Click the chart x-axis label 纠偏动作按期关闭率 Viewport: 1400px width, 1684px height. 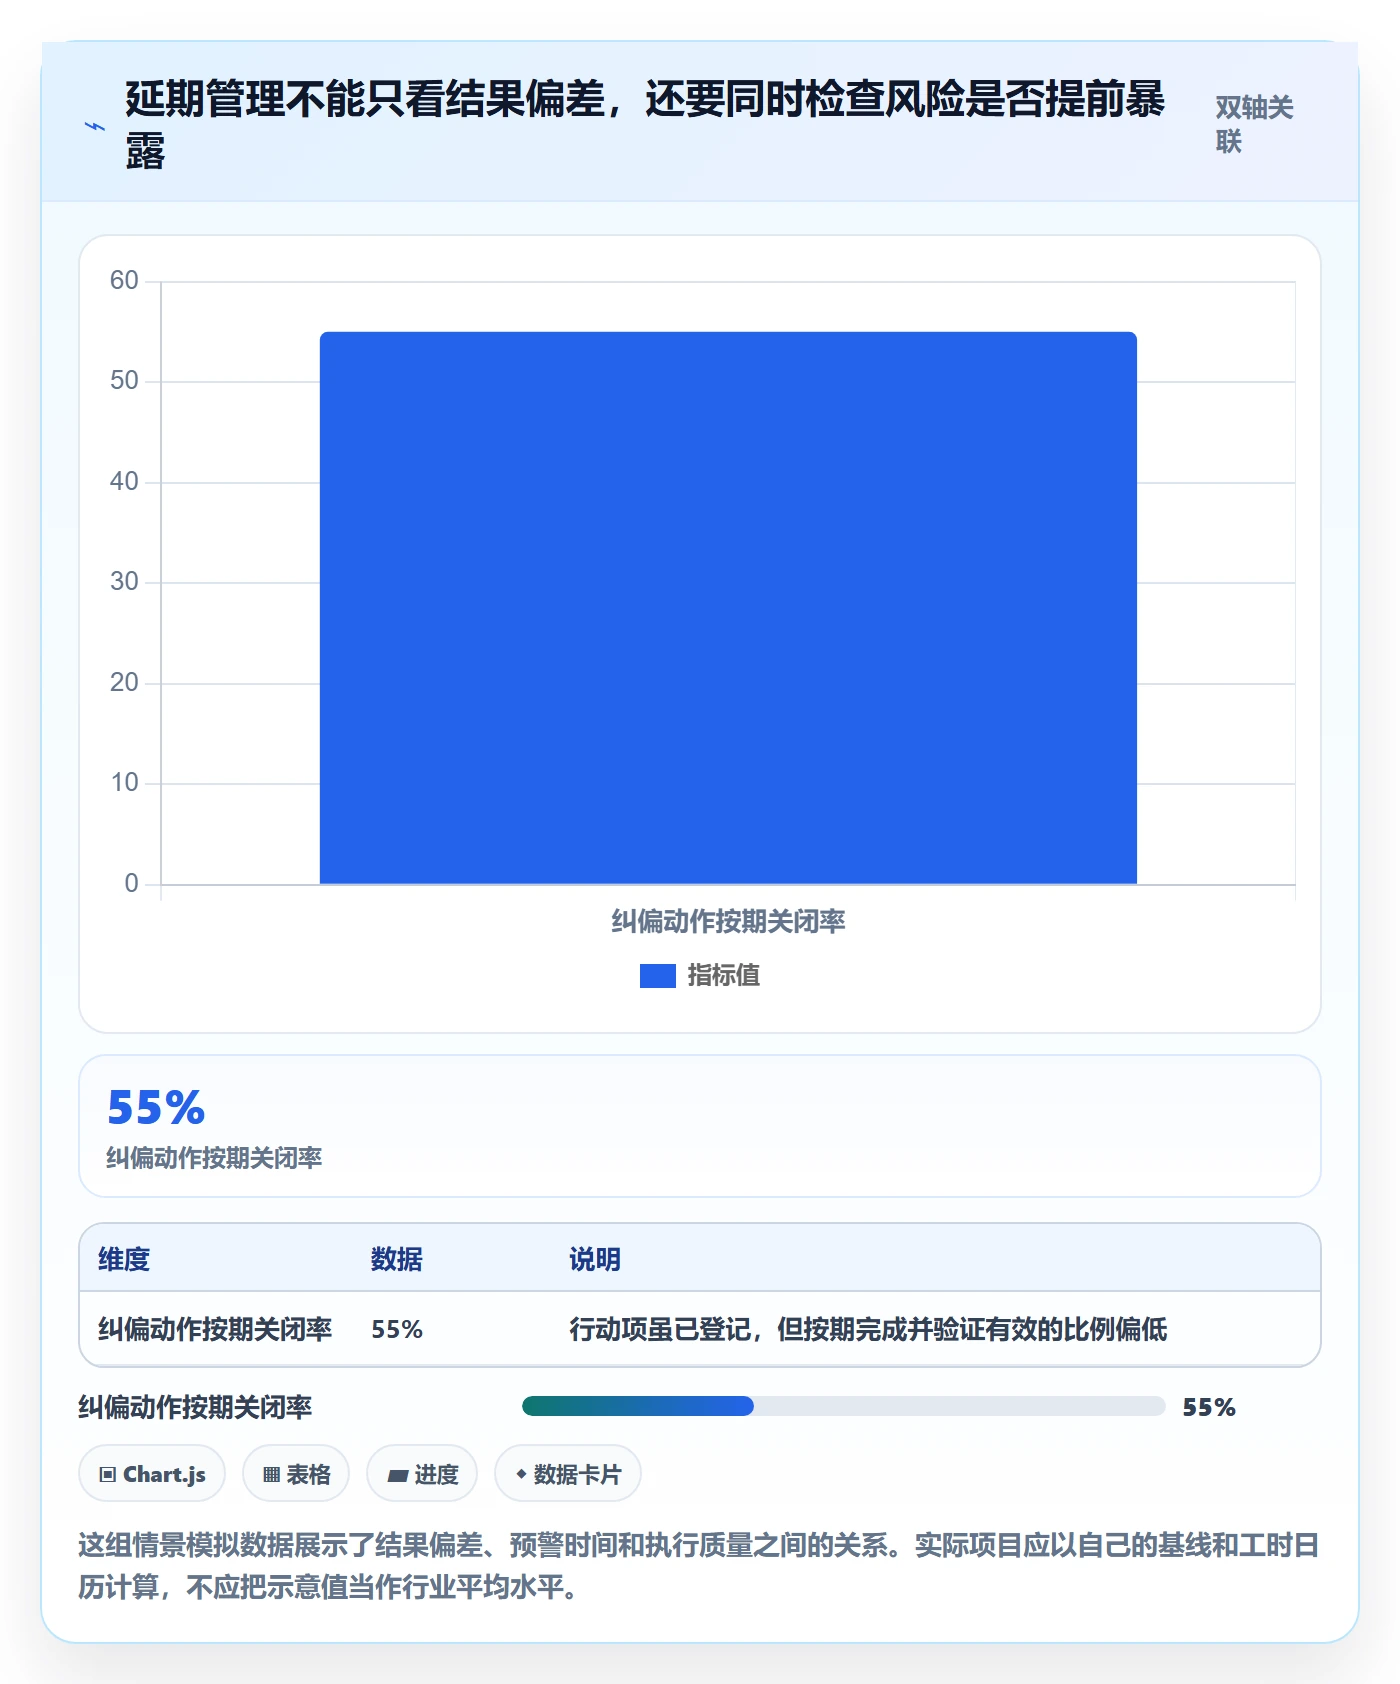coord(728,921)
